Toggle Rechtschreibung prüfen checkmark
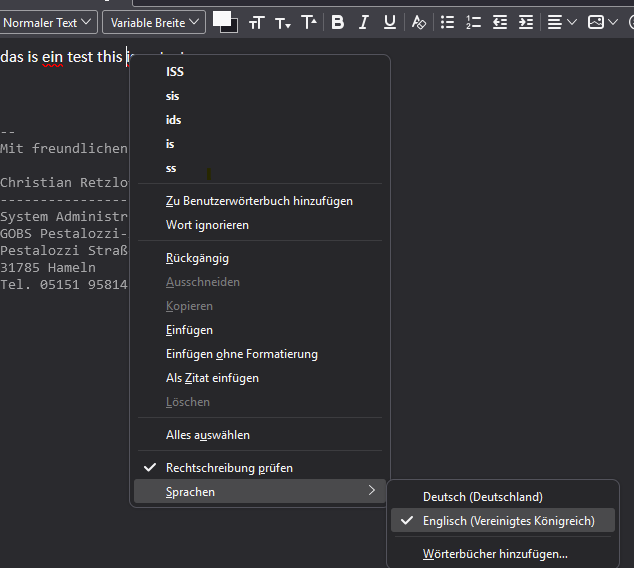This screenshot has height=568, width=634. click(x=260, y=468)
